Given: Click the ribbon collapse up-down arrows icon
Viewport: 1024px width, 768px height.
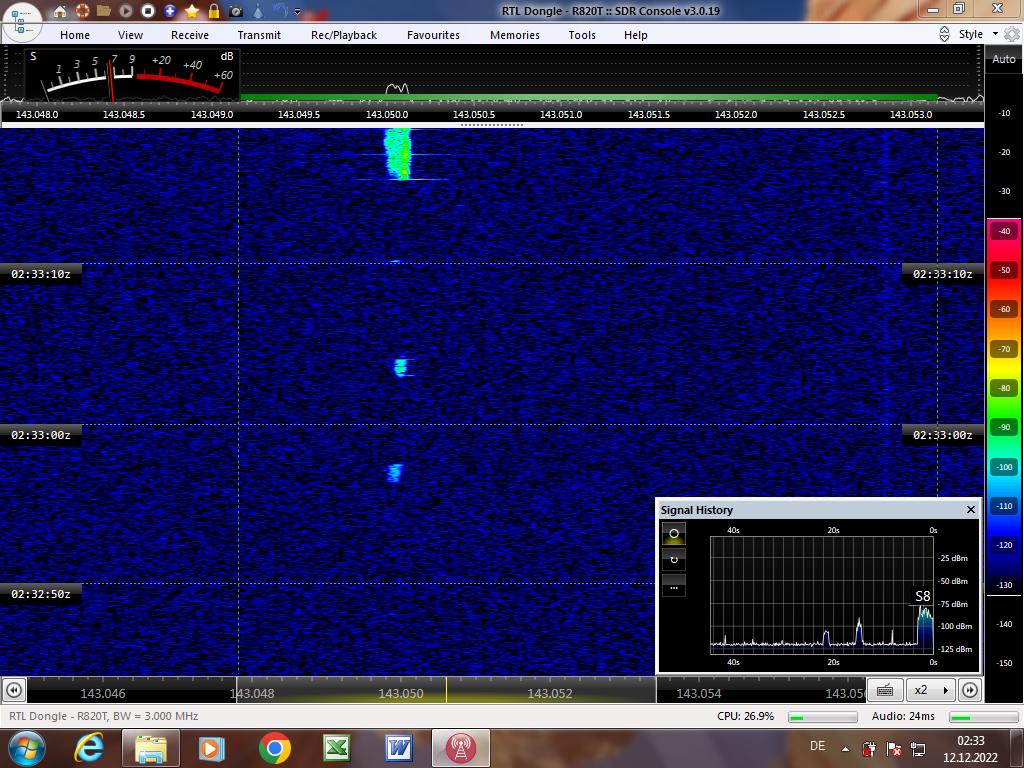Looking at the screenshot, I should tap(944, 34).
